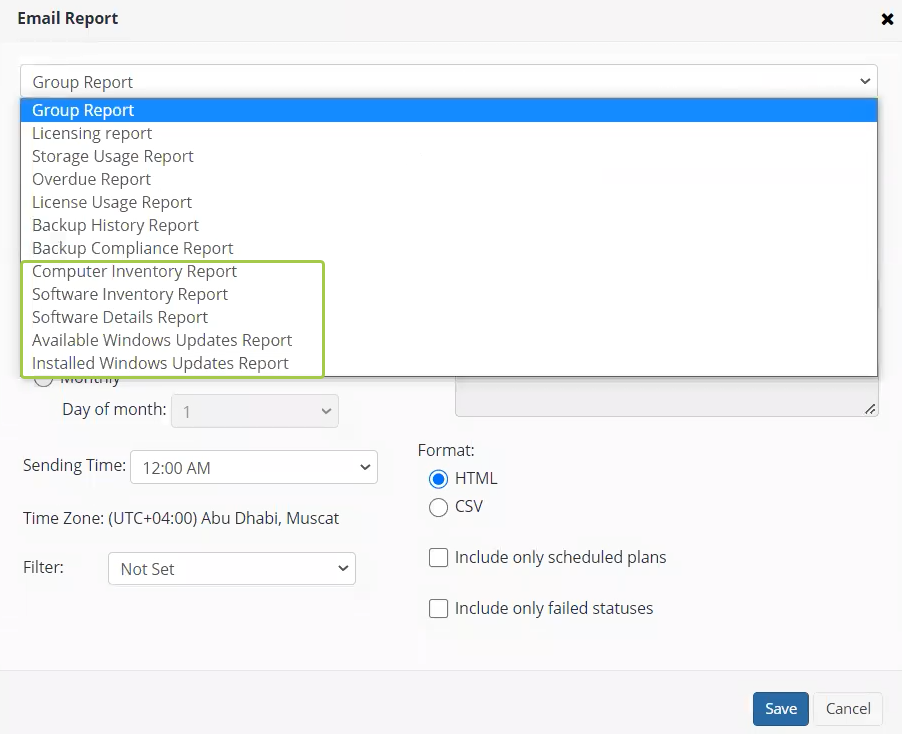Open the report type dropdown

(x=448, y=82)
